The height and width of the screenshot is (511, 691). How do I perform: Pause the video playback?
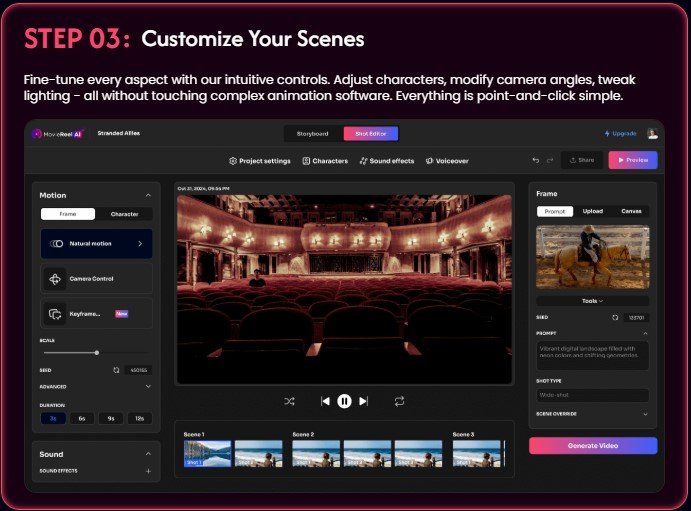(x=344, y=401)
